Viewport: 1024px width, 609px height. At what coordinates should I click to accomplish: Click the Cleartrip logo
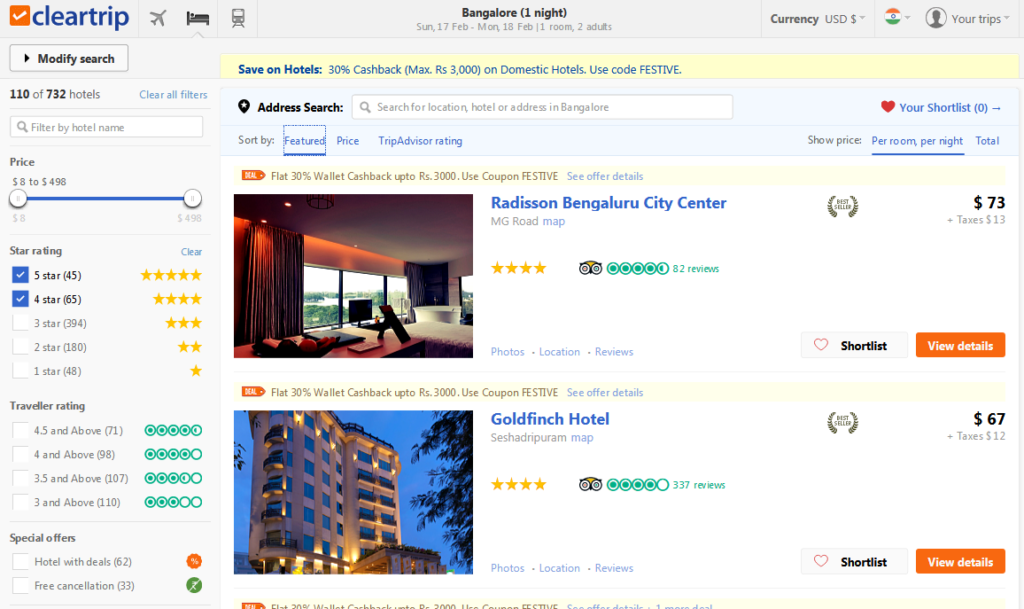[69, 17]
